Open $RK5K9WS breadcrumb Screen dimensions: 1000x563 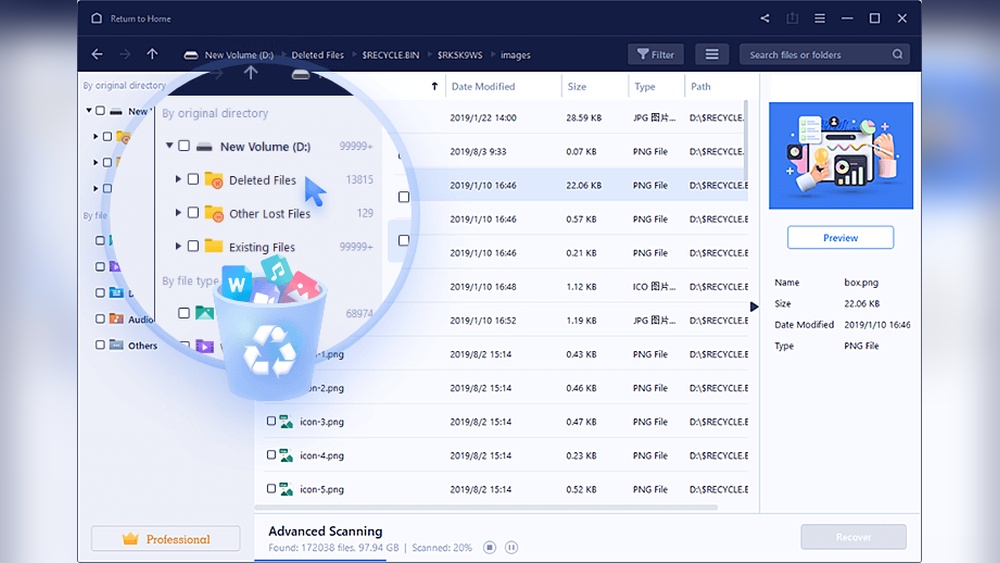[459, 55]
